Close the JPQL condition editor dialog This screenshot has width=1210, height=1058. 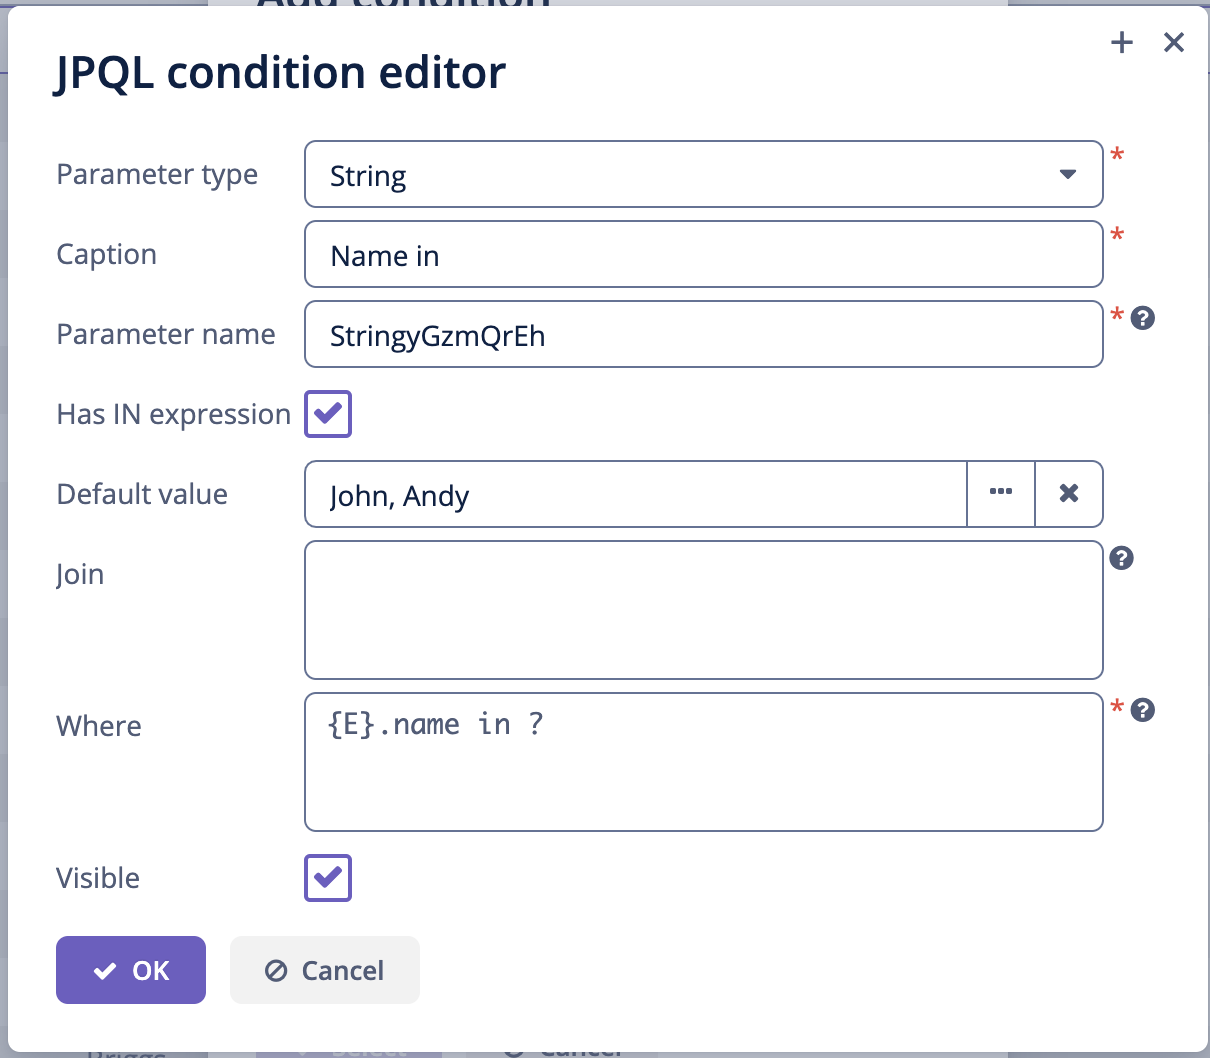[1173, 42]
